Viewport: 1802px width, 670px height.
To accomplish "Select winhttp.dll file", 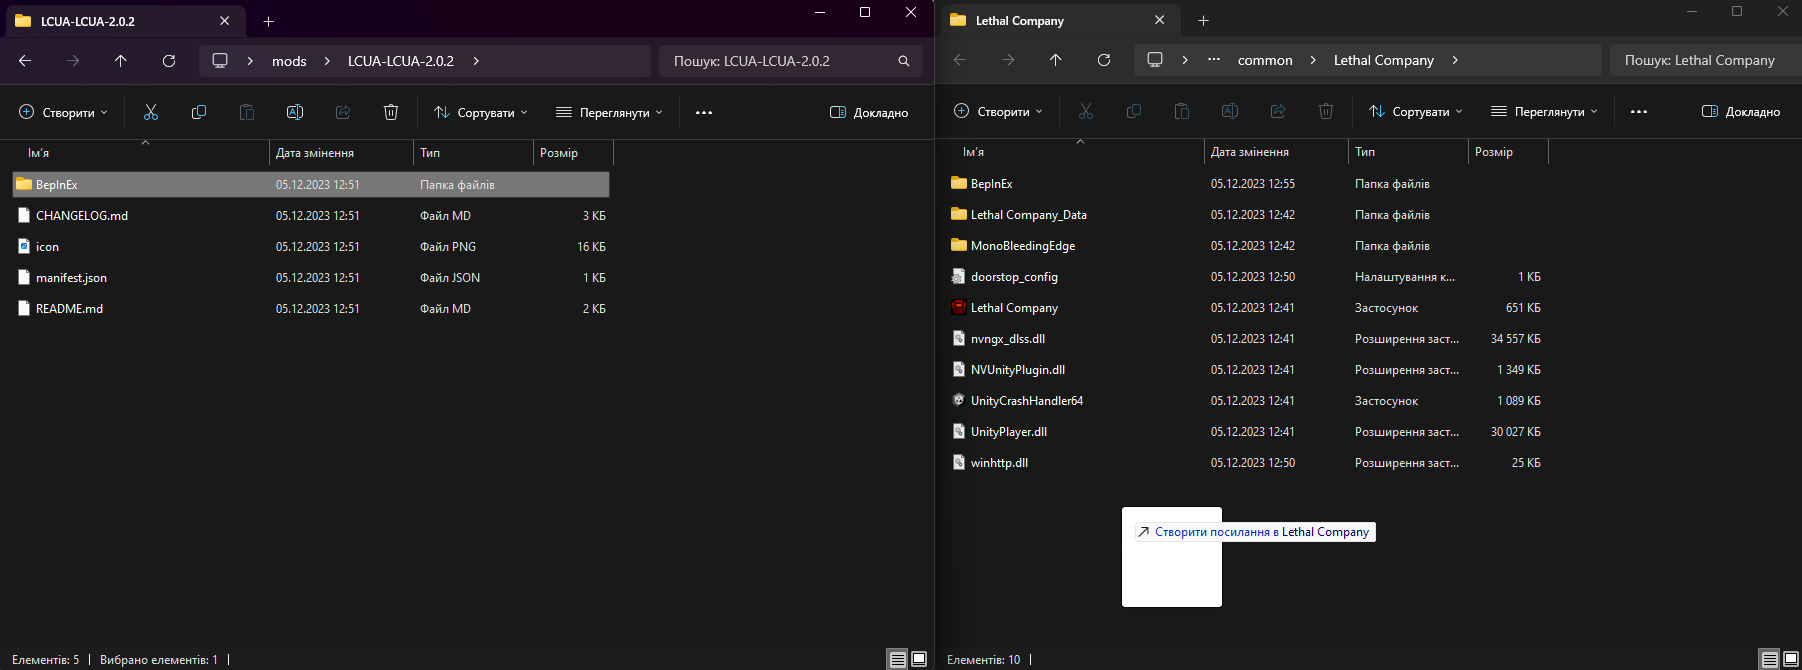I will [x=1246, y=463].
